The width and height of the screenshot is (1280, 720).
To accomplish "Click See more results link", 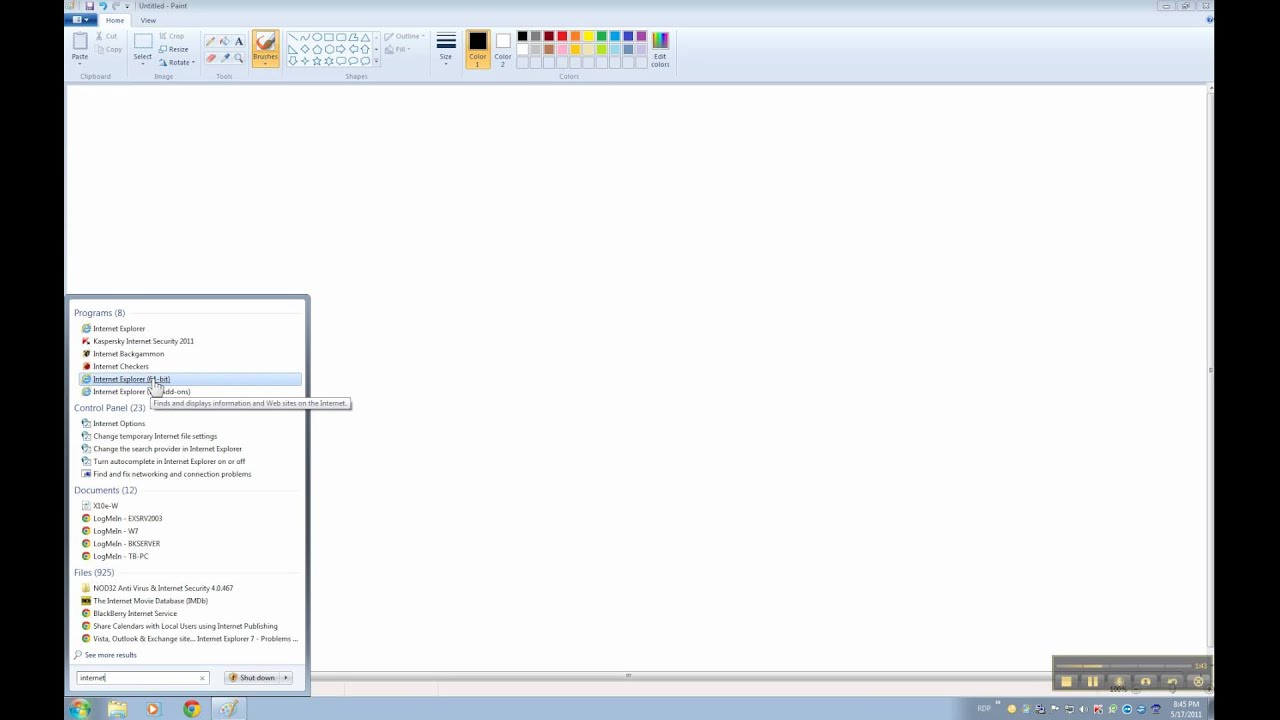I will pyautogui.click(x=110, y=655).
